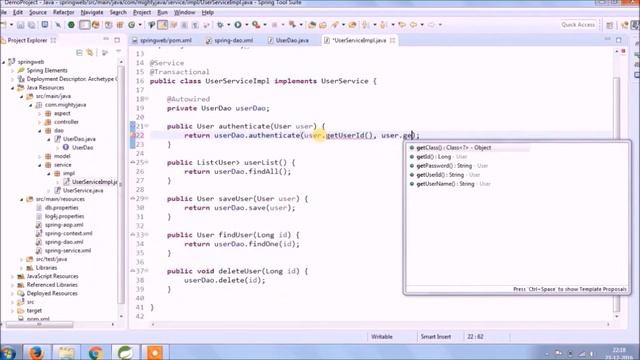Fold the Autowired field at line 18

pos(147,99)
